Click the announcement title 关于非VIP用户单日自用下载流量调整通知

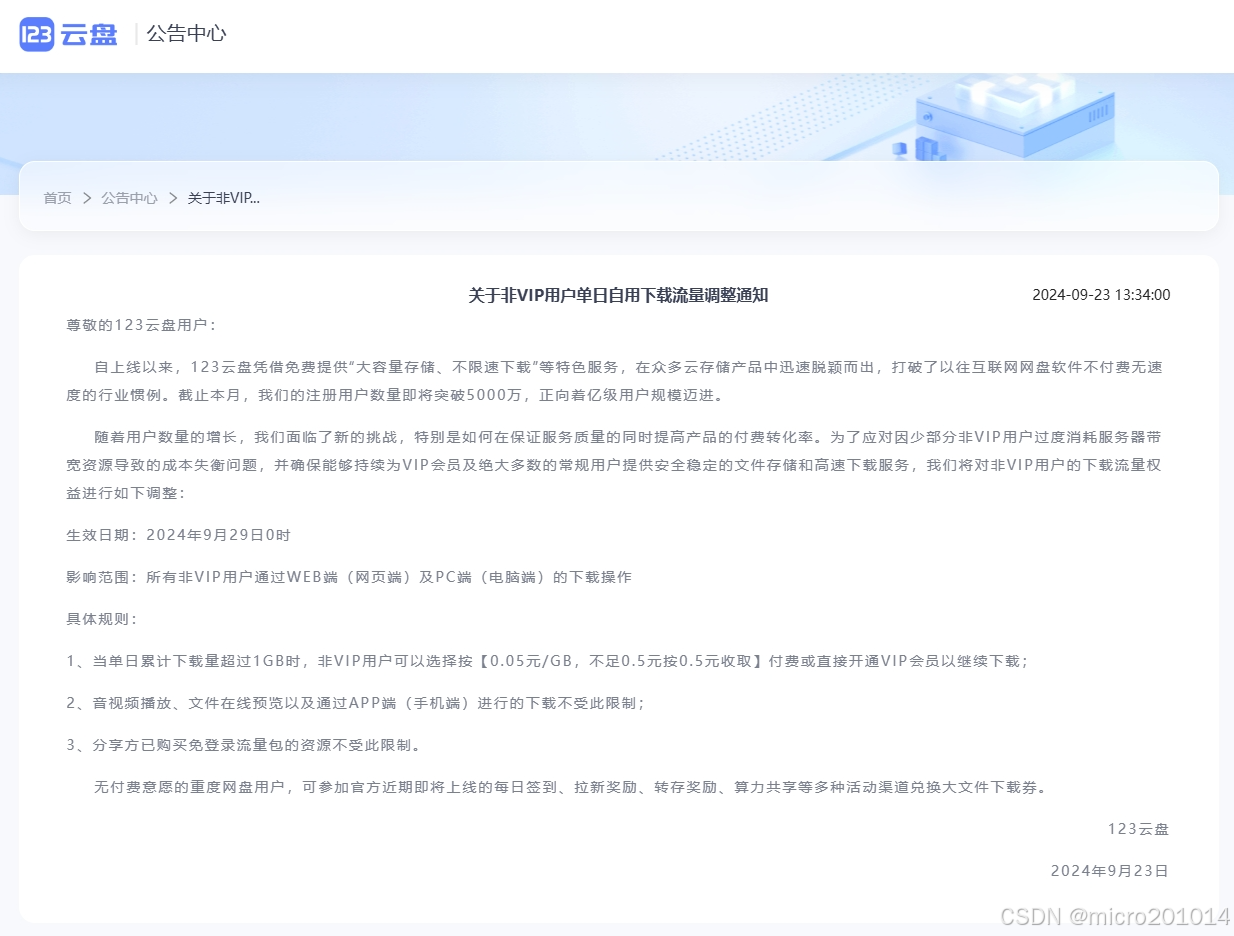pyautogui.click(x=618, y=295)
